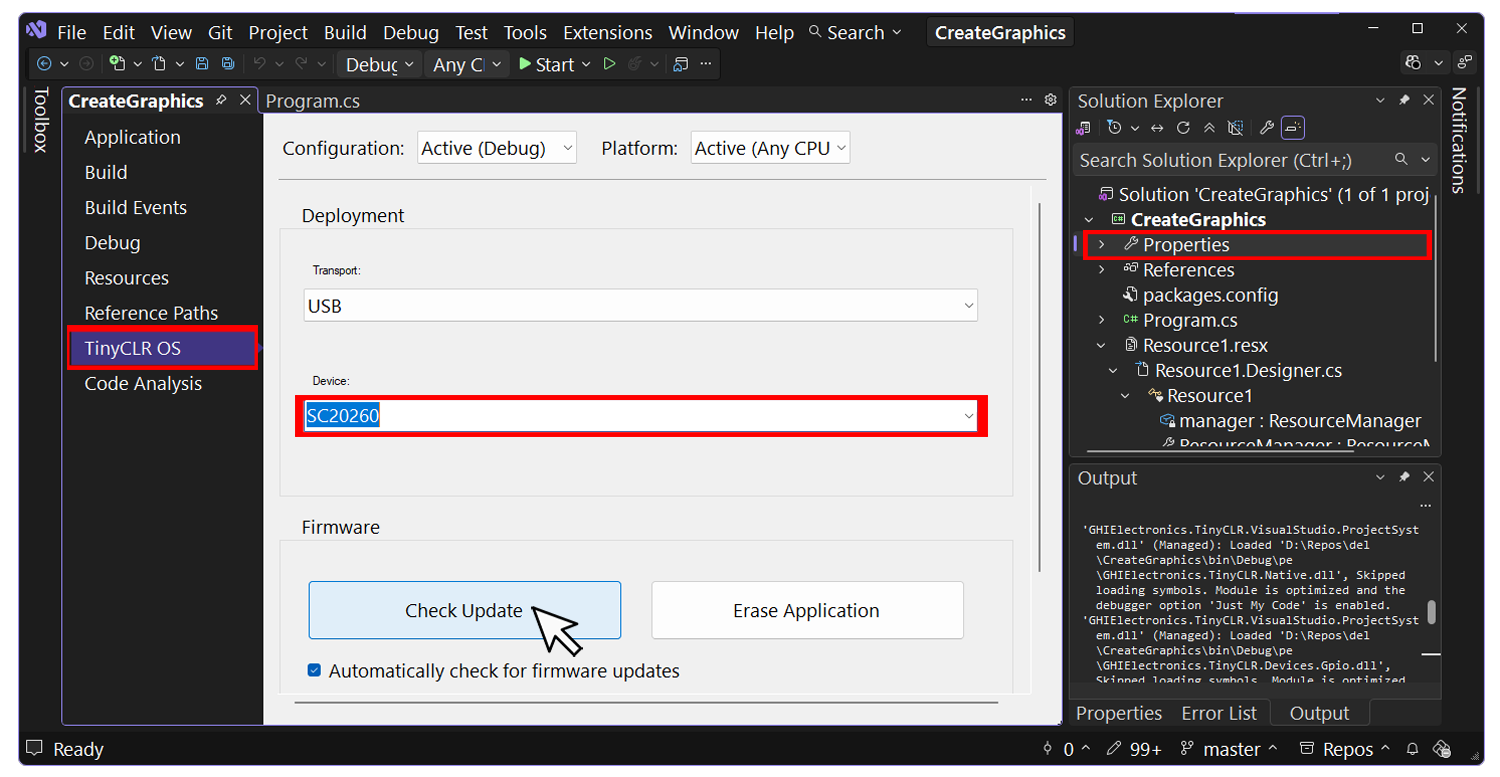Click the Find in Files toolbar icon
The height and width of the screenshot is (777, 1500).
click(681, 64)
